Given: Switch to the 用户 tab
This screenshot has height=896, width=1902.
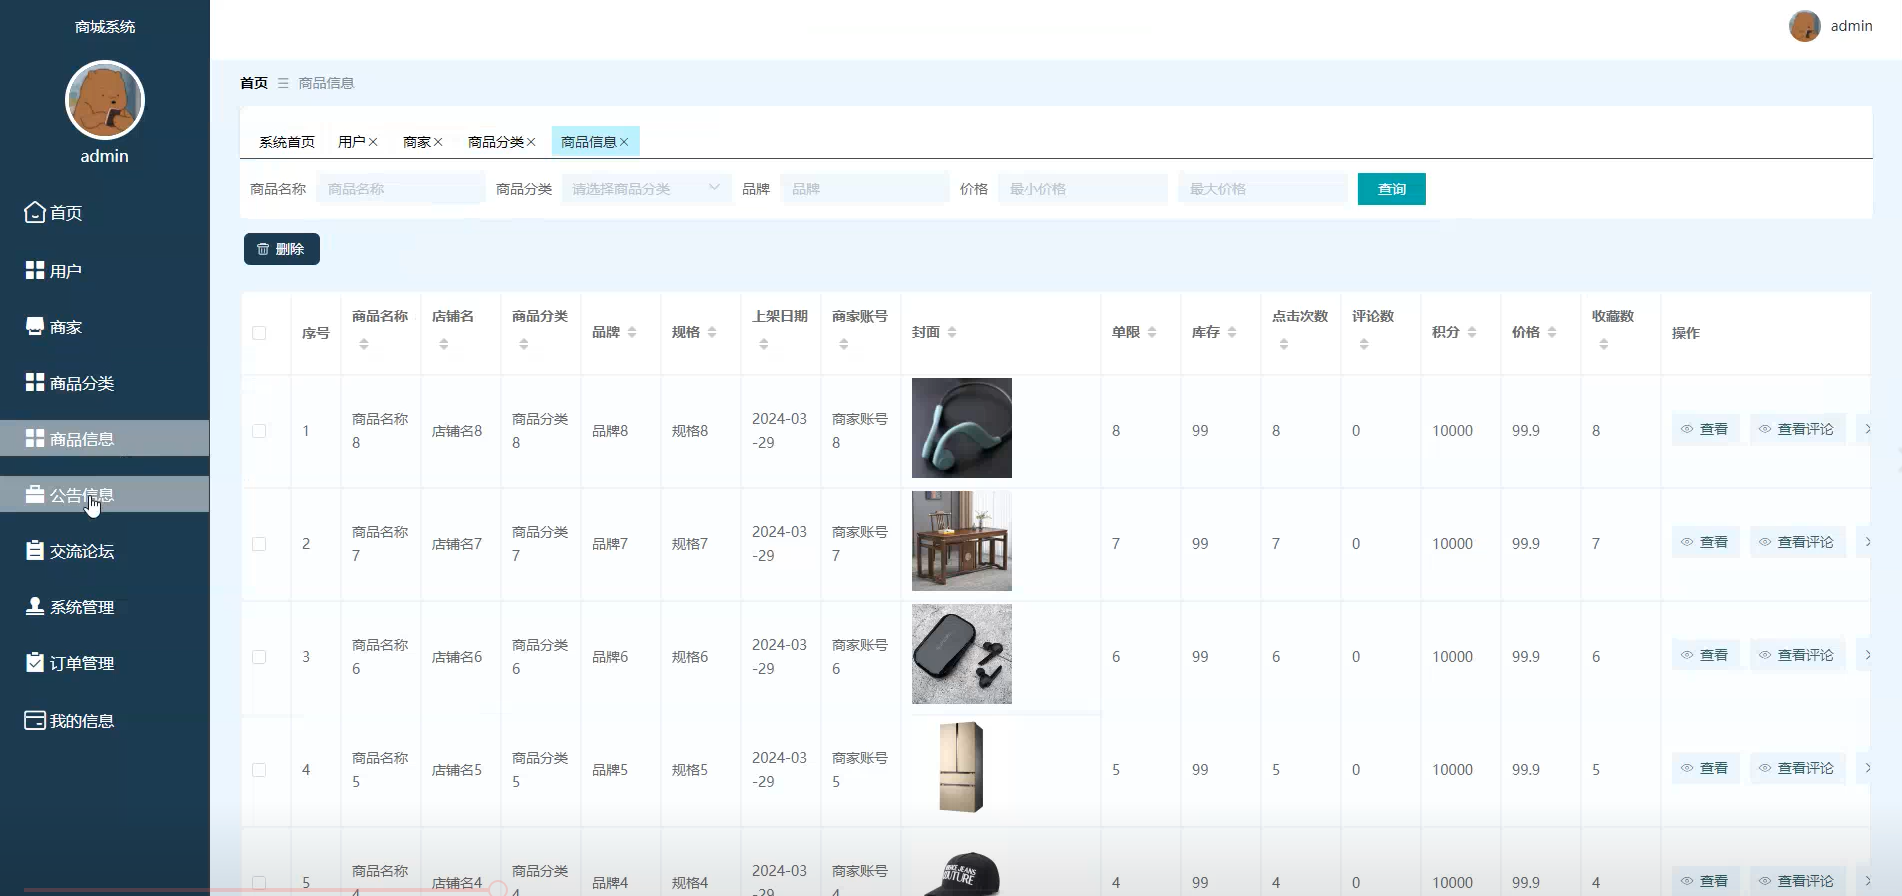Looking at the screenshot, I should coord(352,142).
